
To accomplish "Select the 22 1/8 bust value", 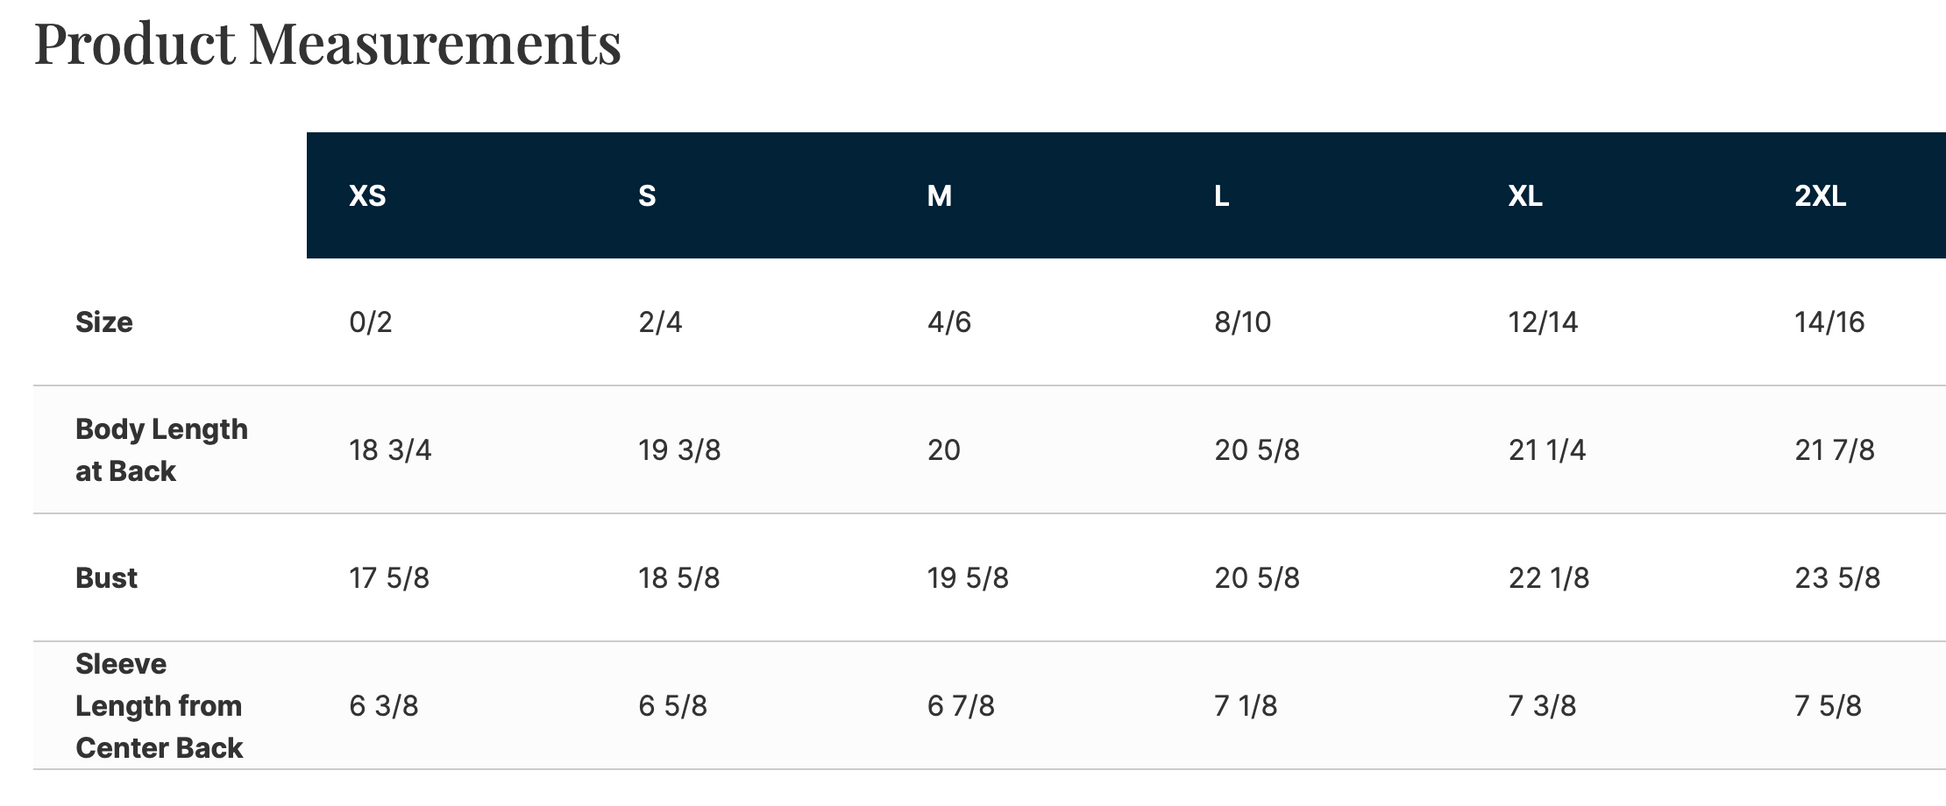I will [x=1548, y=578].
